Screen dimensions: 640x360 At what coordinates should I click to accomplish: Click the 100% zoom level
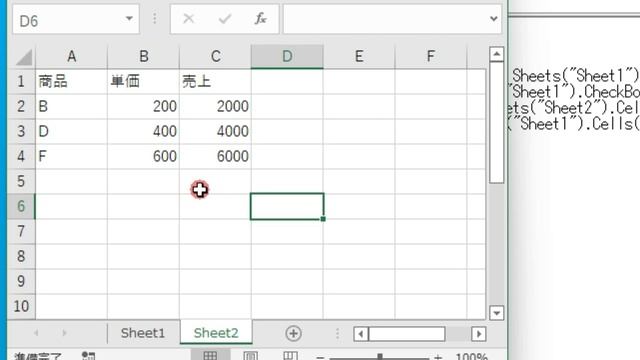pyautogui.click(x=471, y=357)
